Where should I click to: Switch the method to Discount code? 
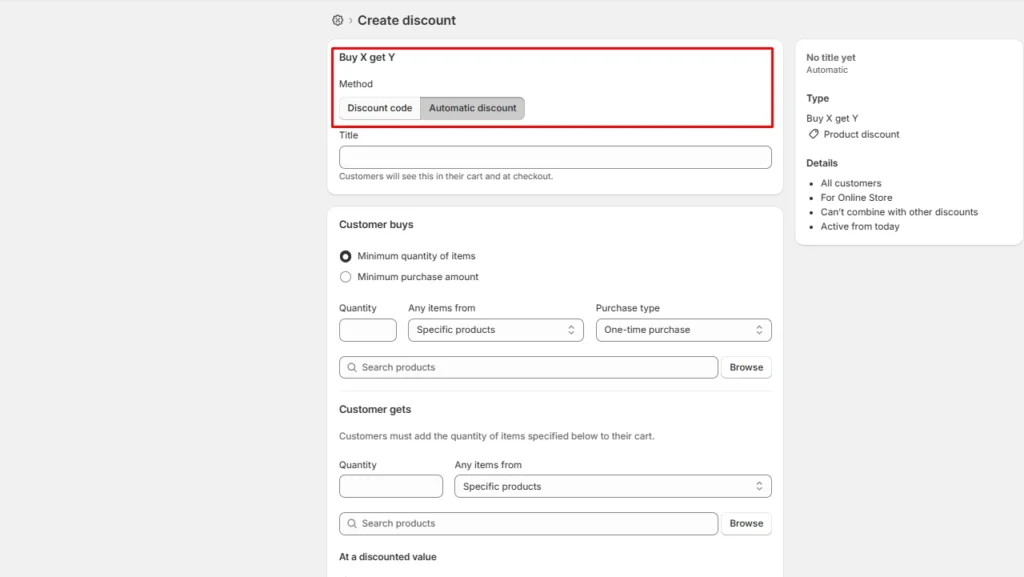point(379,108)
